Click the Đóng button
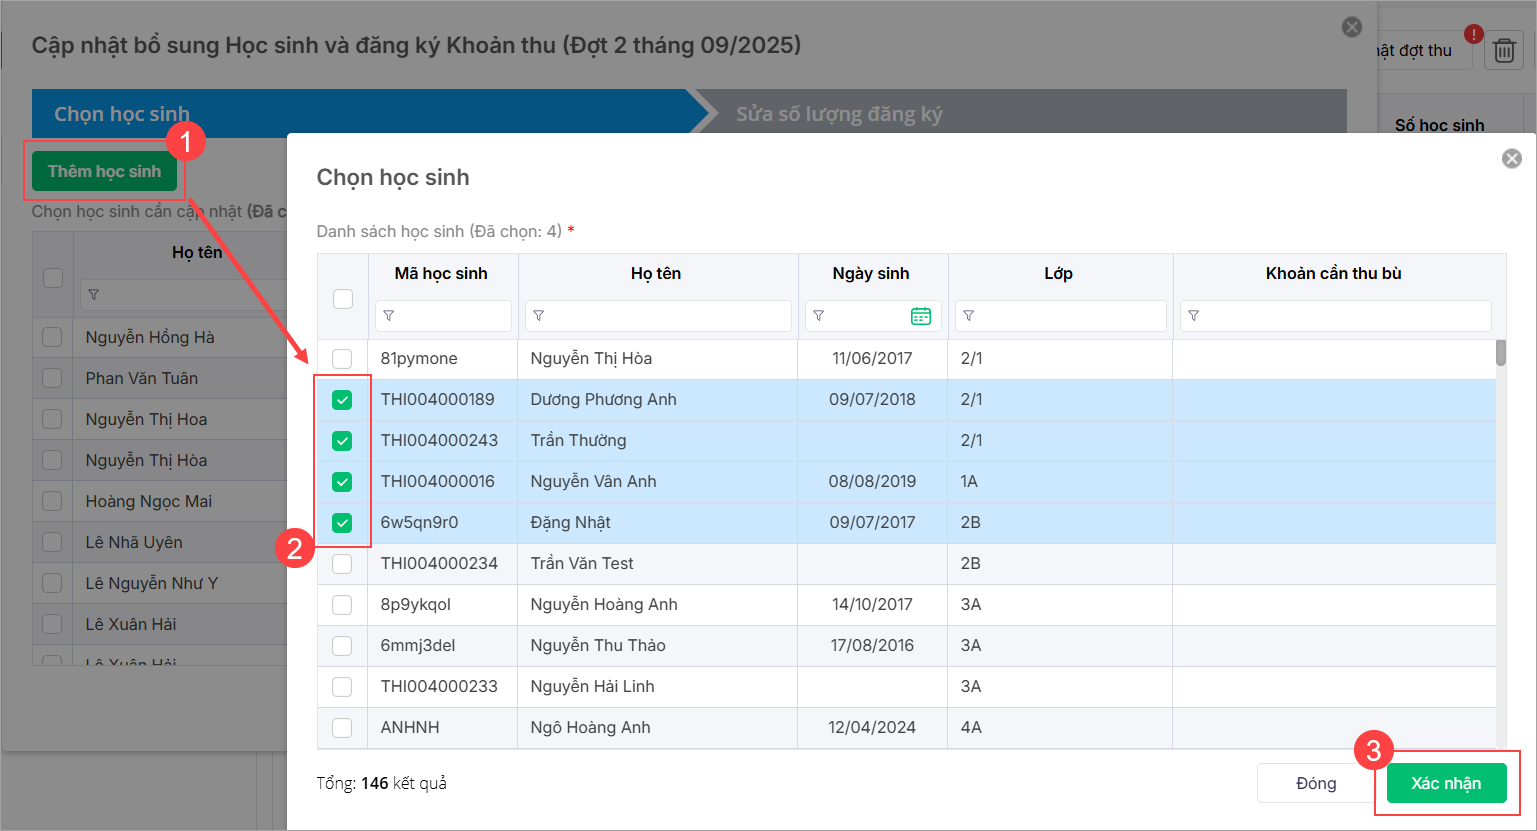 pyautogui.click(x=1316, y=783)
